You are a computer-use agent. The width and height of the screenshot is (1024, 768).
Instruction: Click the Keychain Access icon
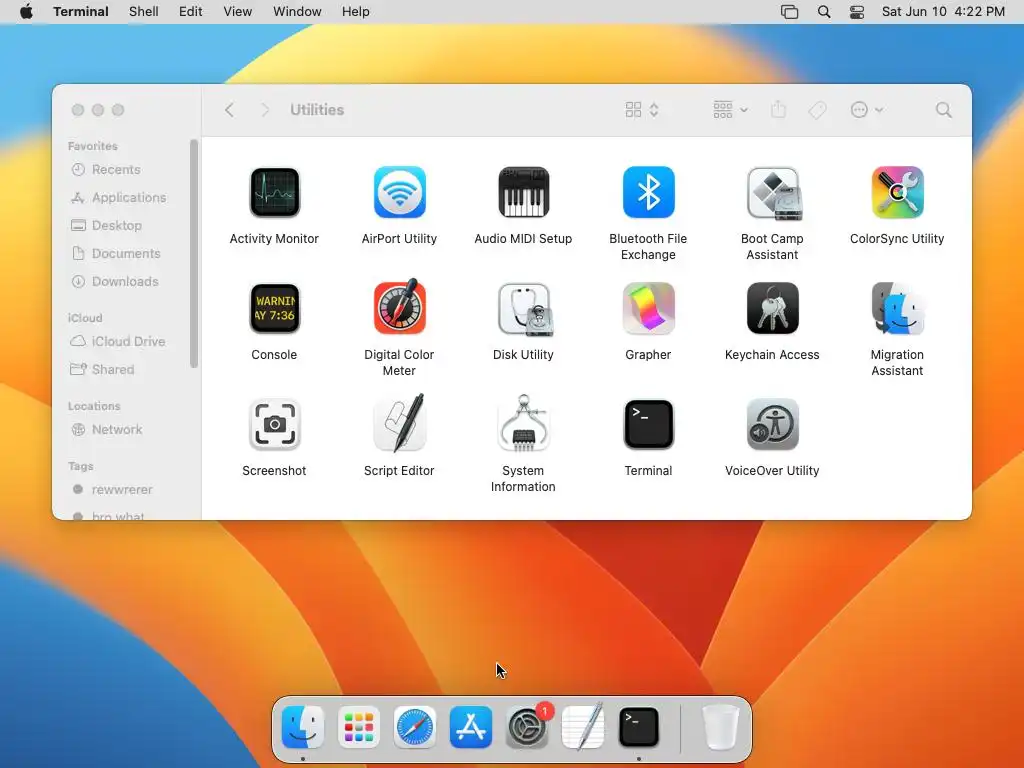click(x=773, y=308)
